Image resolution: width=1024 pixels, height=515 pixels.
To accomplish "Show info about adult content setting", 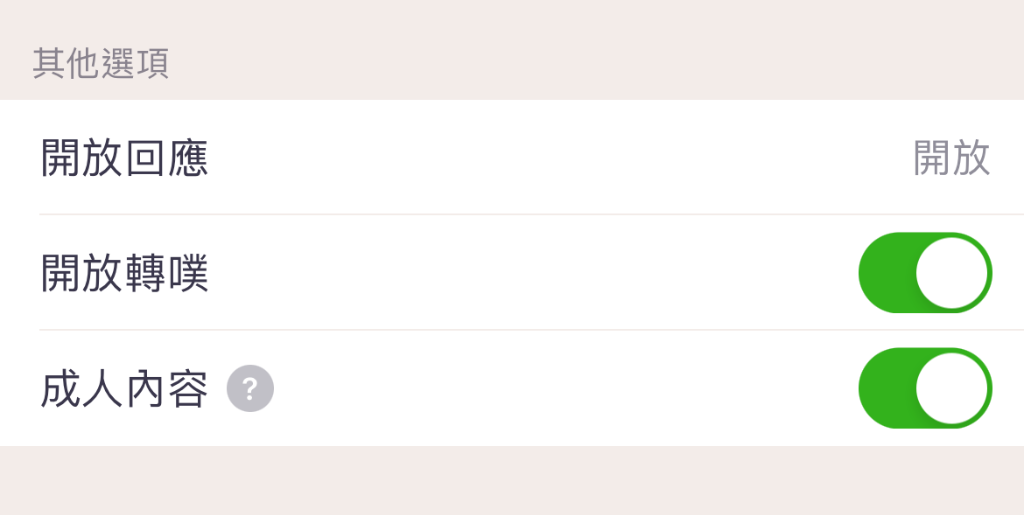I will pyautogui.click(x=250, y=388).
